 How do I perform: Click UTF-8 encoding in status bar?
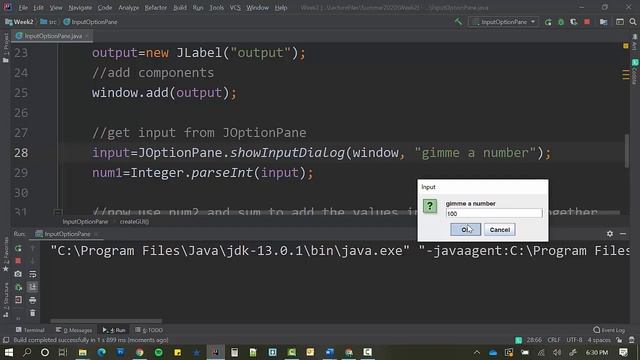point(574,340)
